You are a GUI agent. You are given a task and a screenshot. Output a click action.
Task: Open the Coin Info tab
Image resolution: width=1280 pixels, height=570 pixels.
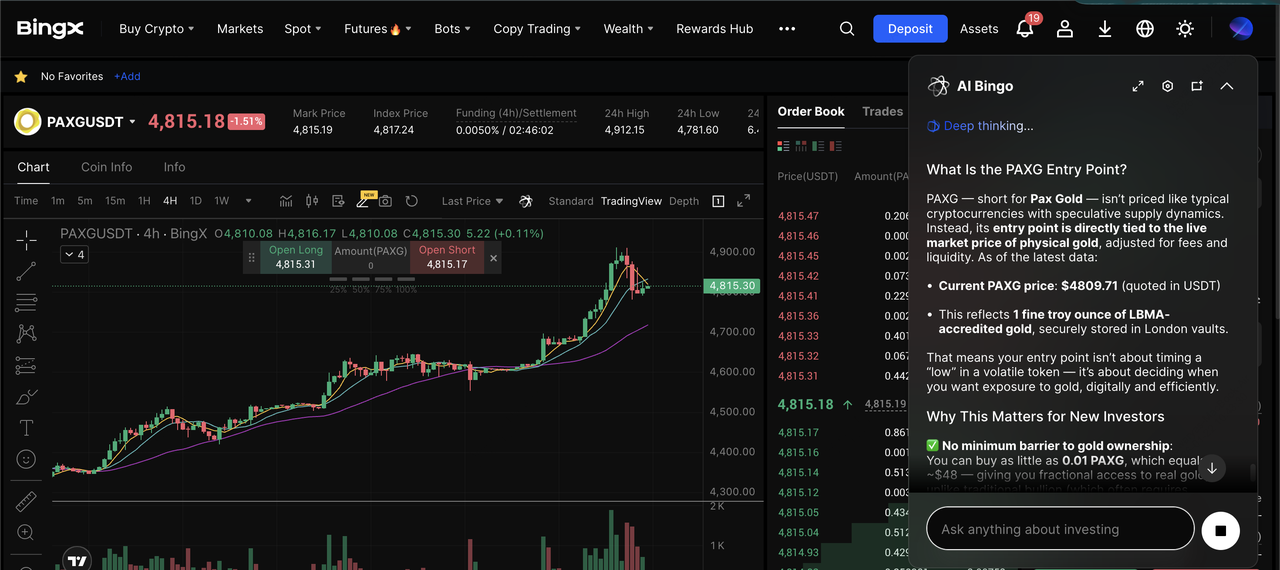pos(106,167)
